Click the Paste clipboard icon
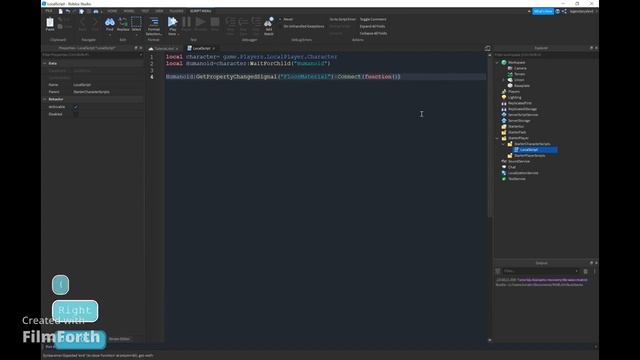Viewport: 640px width, 360px height. (x=50, y=22)
